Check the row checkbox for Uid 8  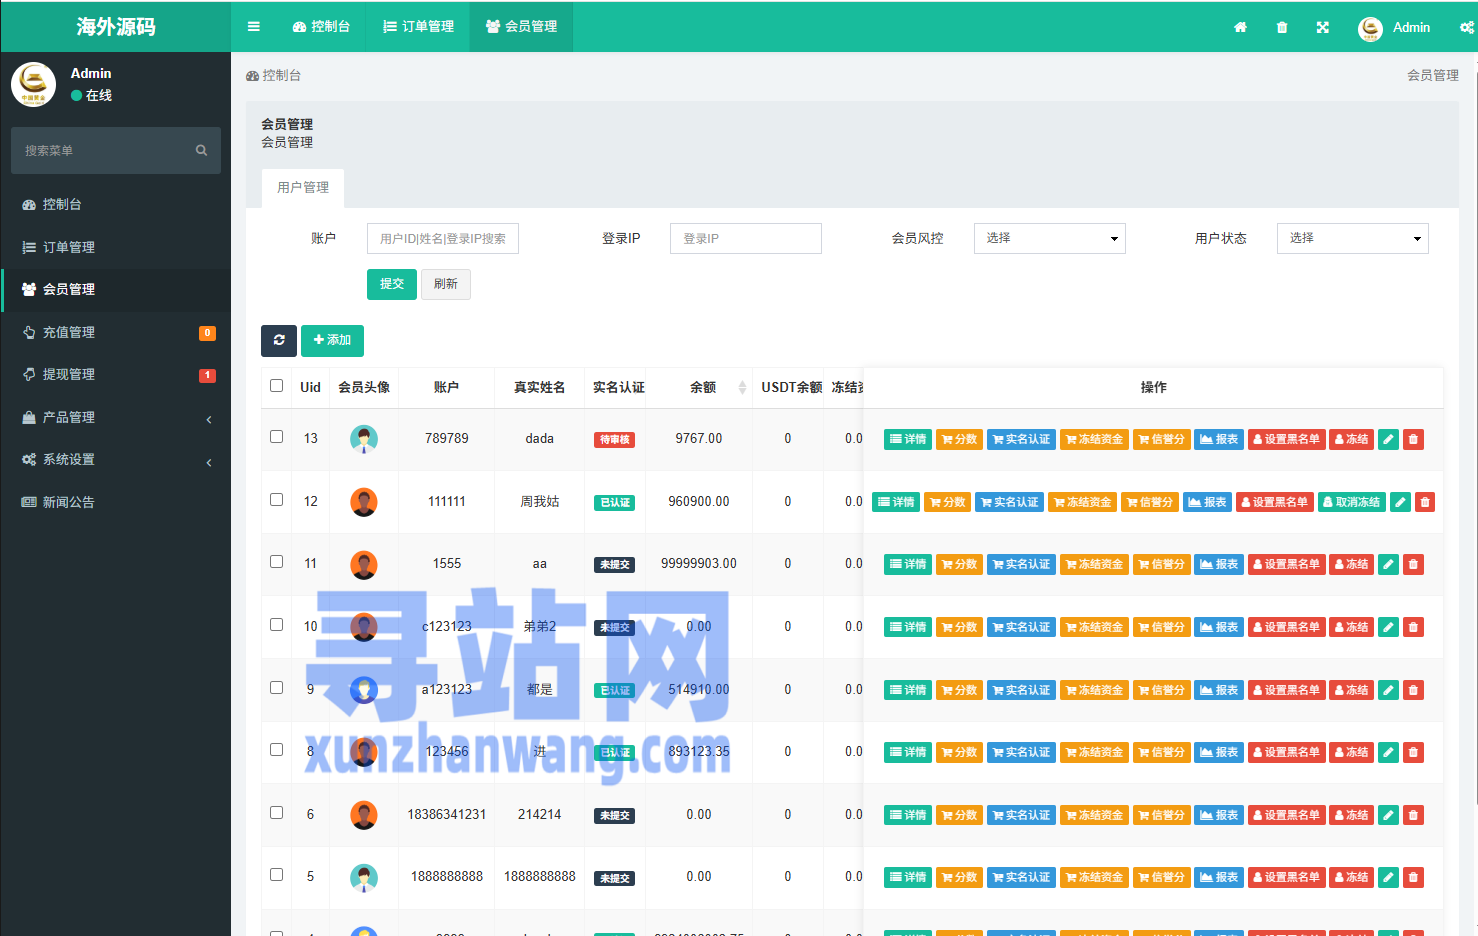point(277,750)
